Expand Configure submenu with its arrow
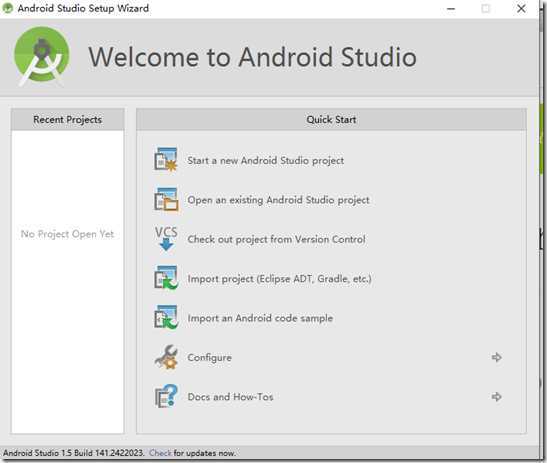 496,357
